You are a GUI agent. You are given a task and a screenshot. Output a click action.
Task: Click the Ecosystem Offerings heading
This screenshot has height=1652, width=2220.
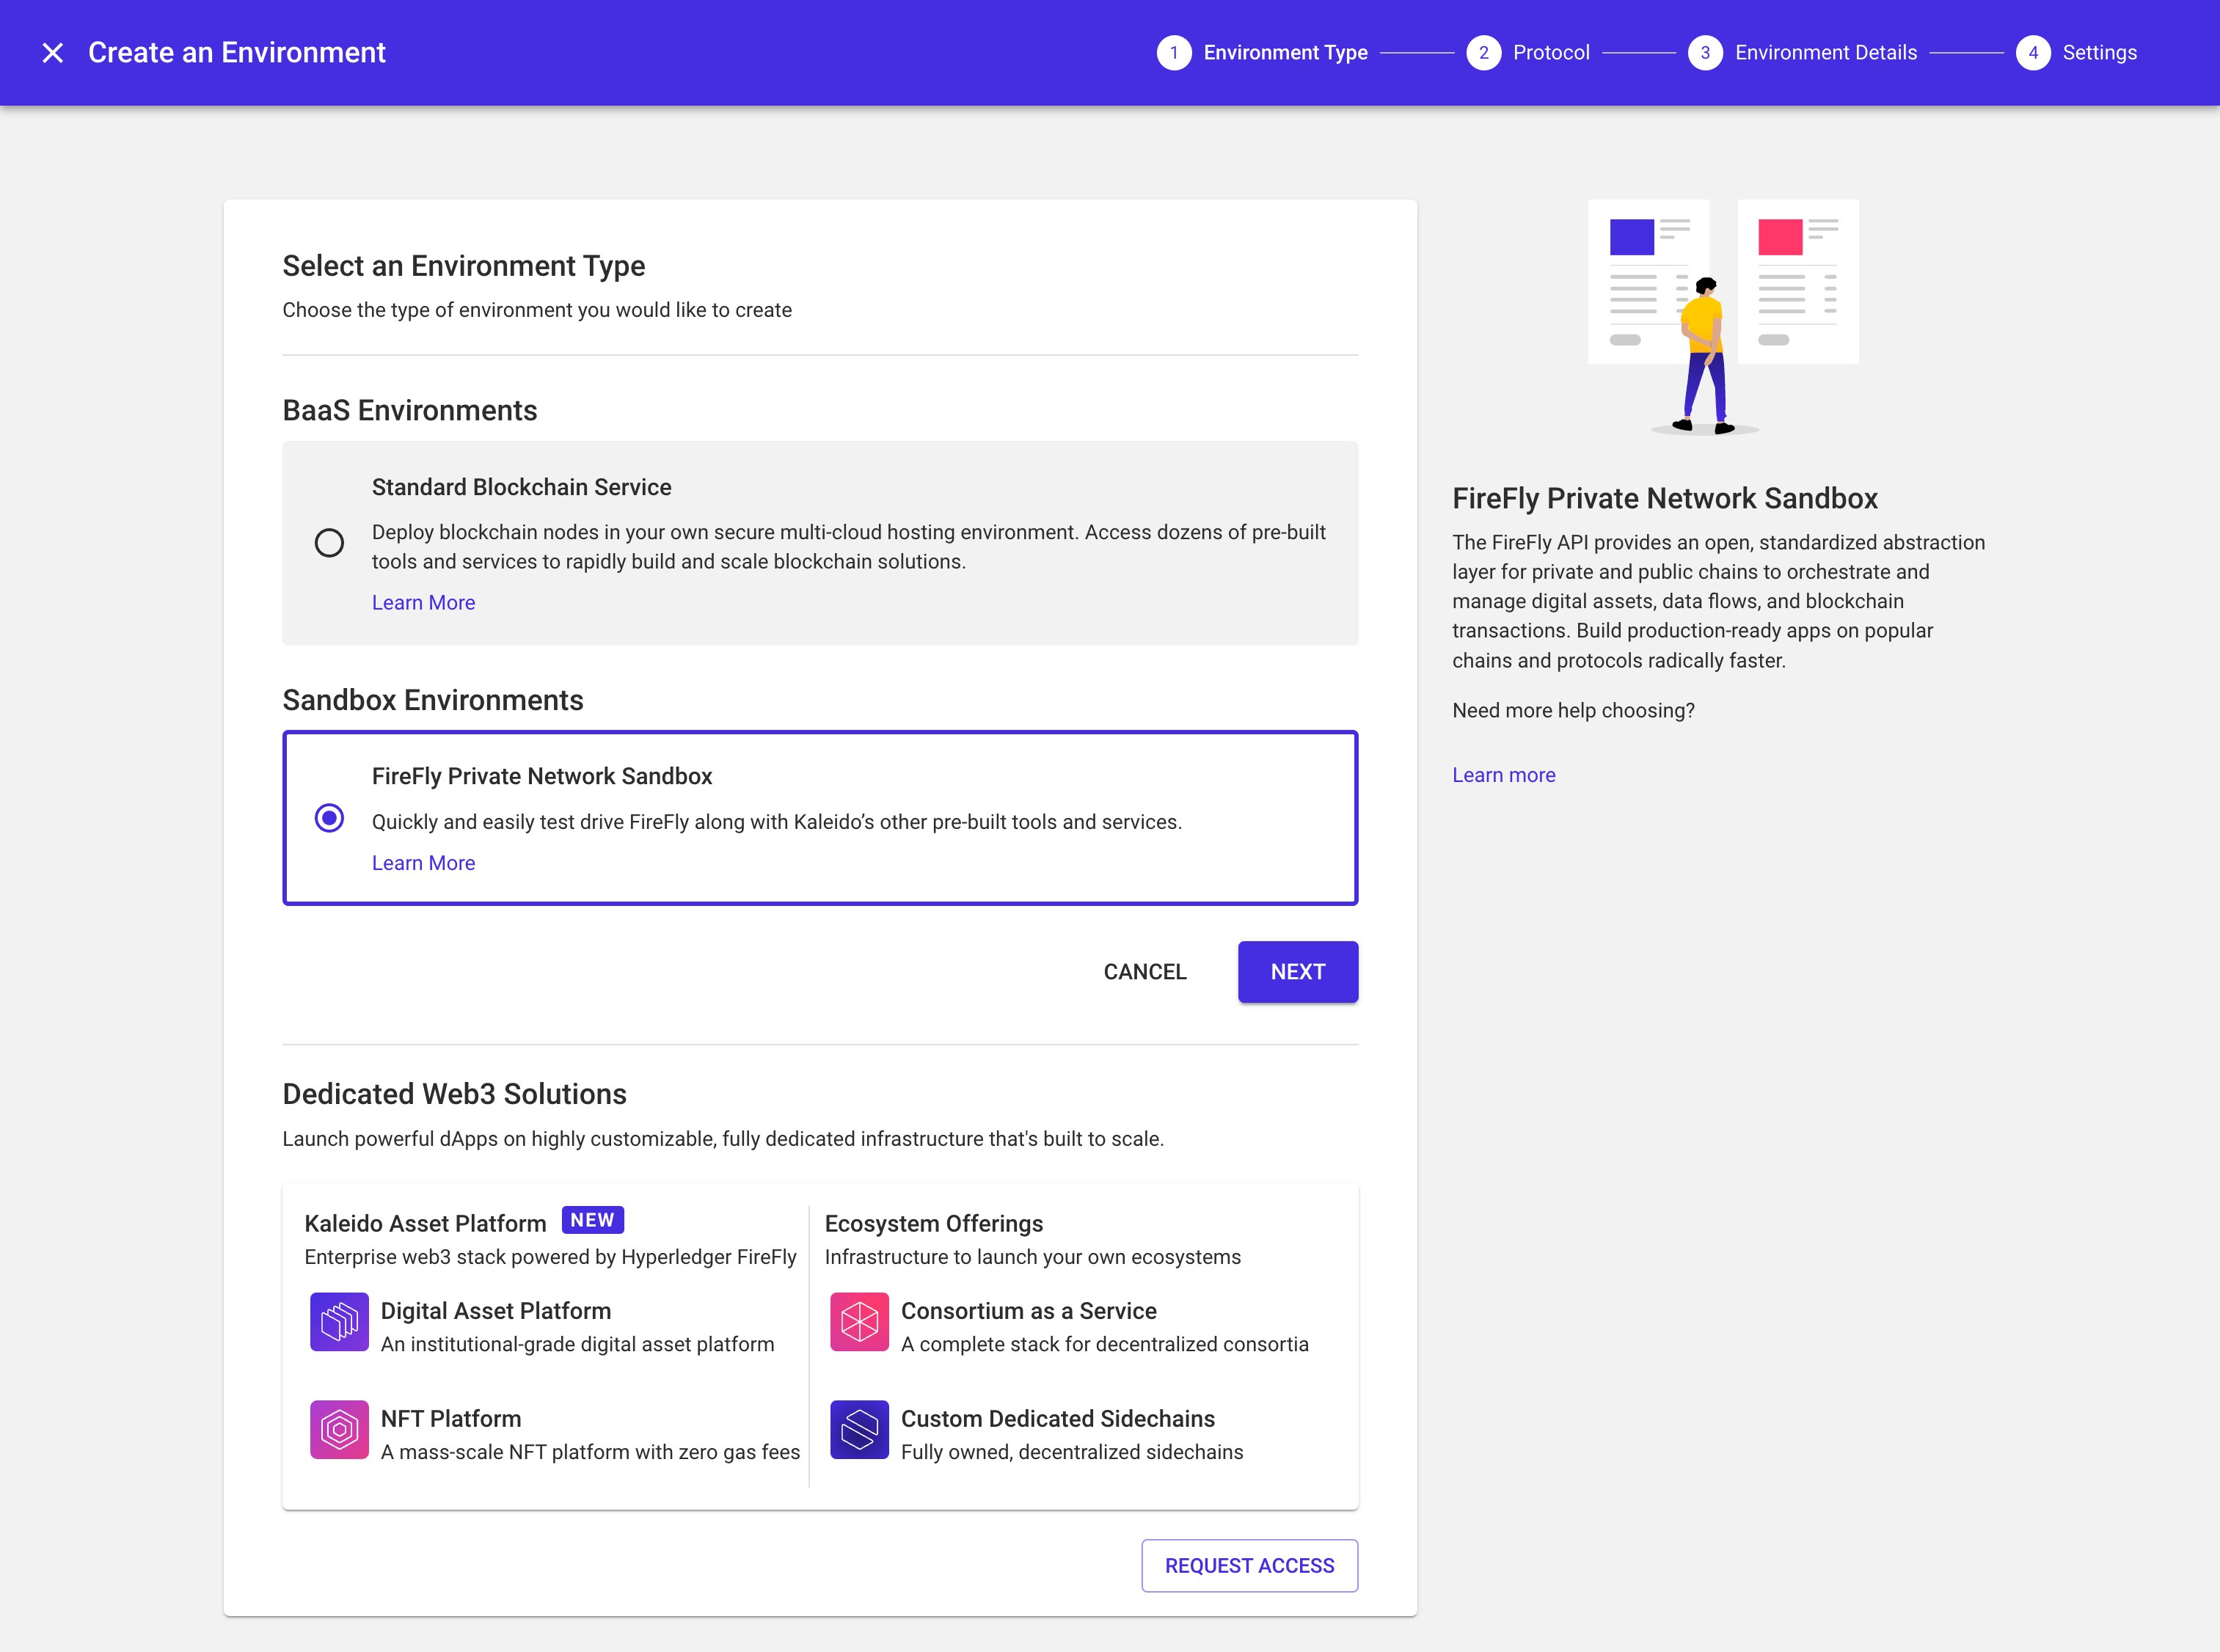933,1224
